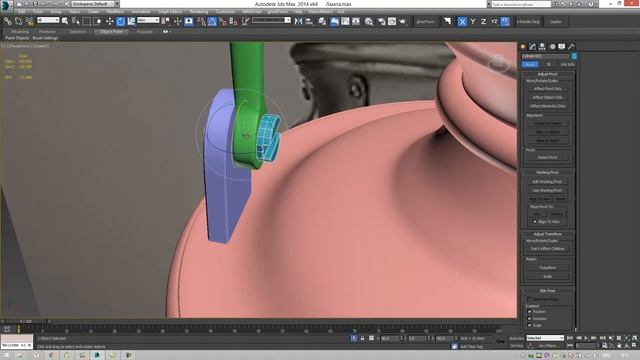Image resolution: width=640 pixels, height=360 pixels.
Task: Open the Material Editor
Action: [x=369, y=21]
